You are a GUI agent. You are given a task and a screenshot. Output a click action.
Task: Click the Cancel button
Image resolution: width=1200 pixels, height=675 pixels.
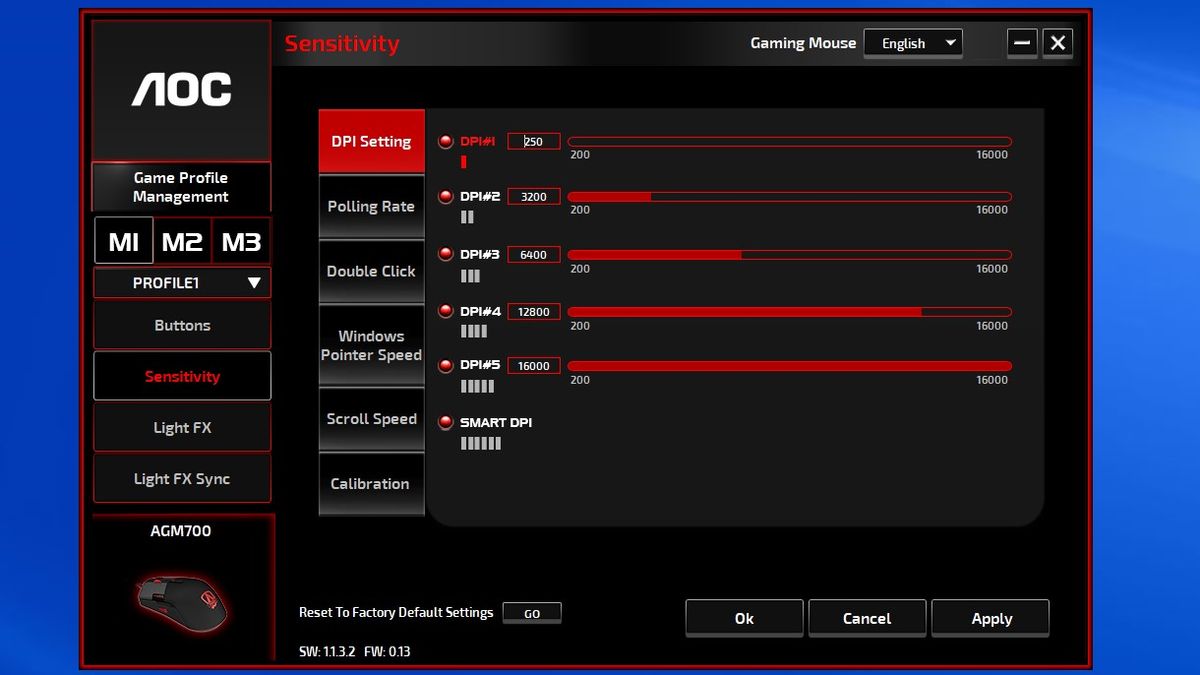(867, 618)
